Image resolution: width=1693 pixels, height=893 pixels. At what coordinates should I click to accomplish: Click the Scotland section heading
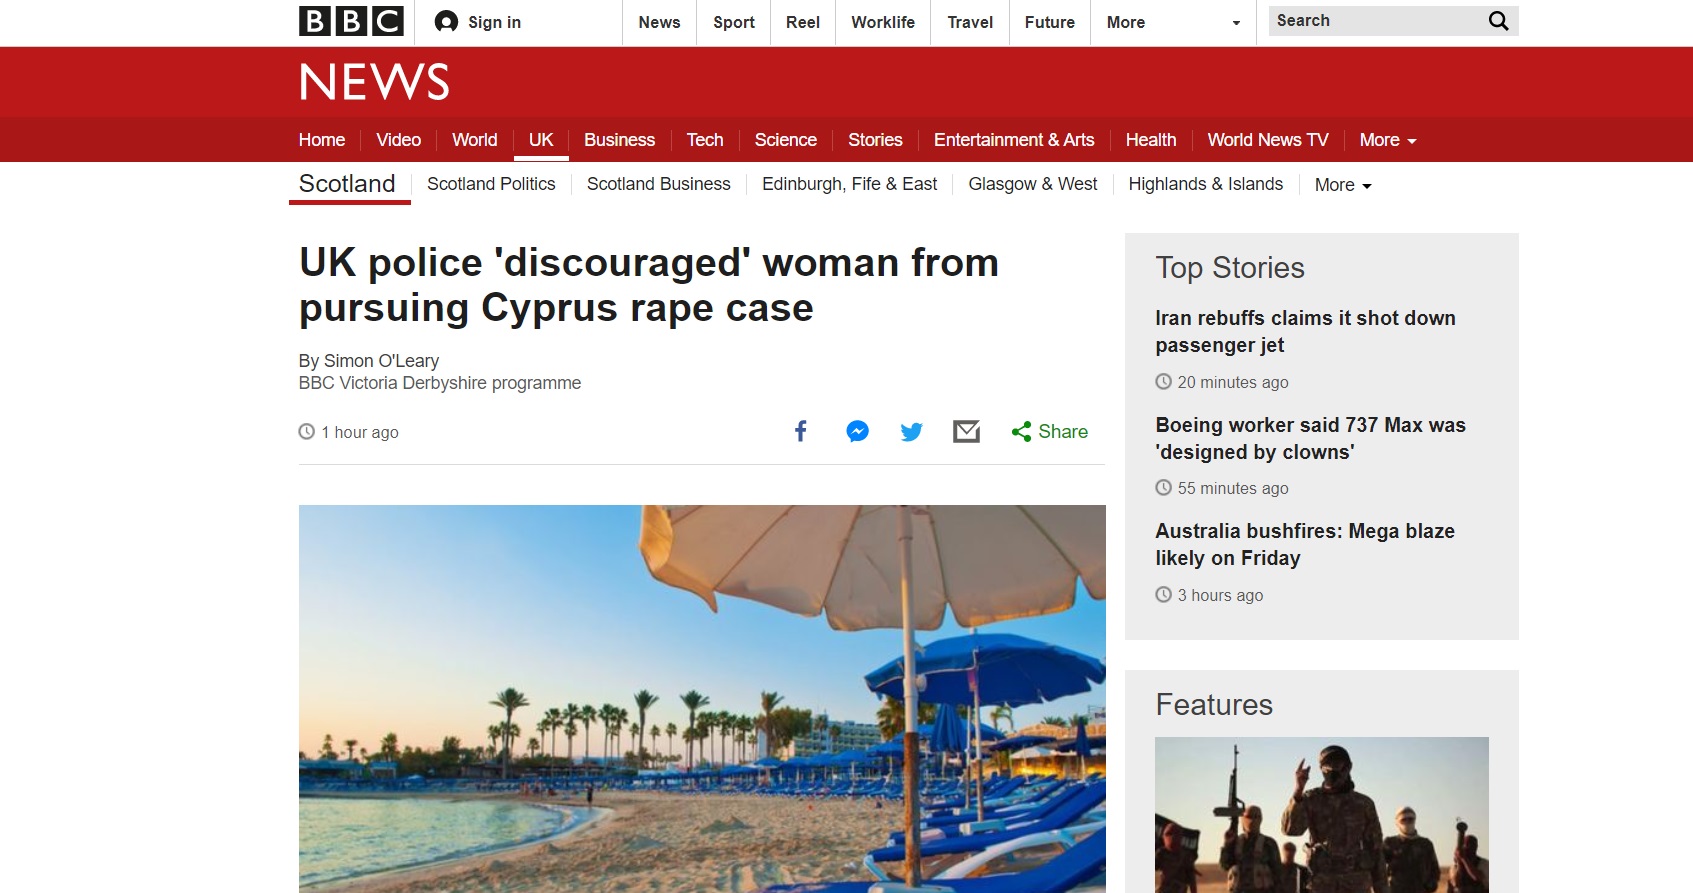coord(347,184)
